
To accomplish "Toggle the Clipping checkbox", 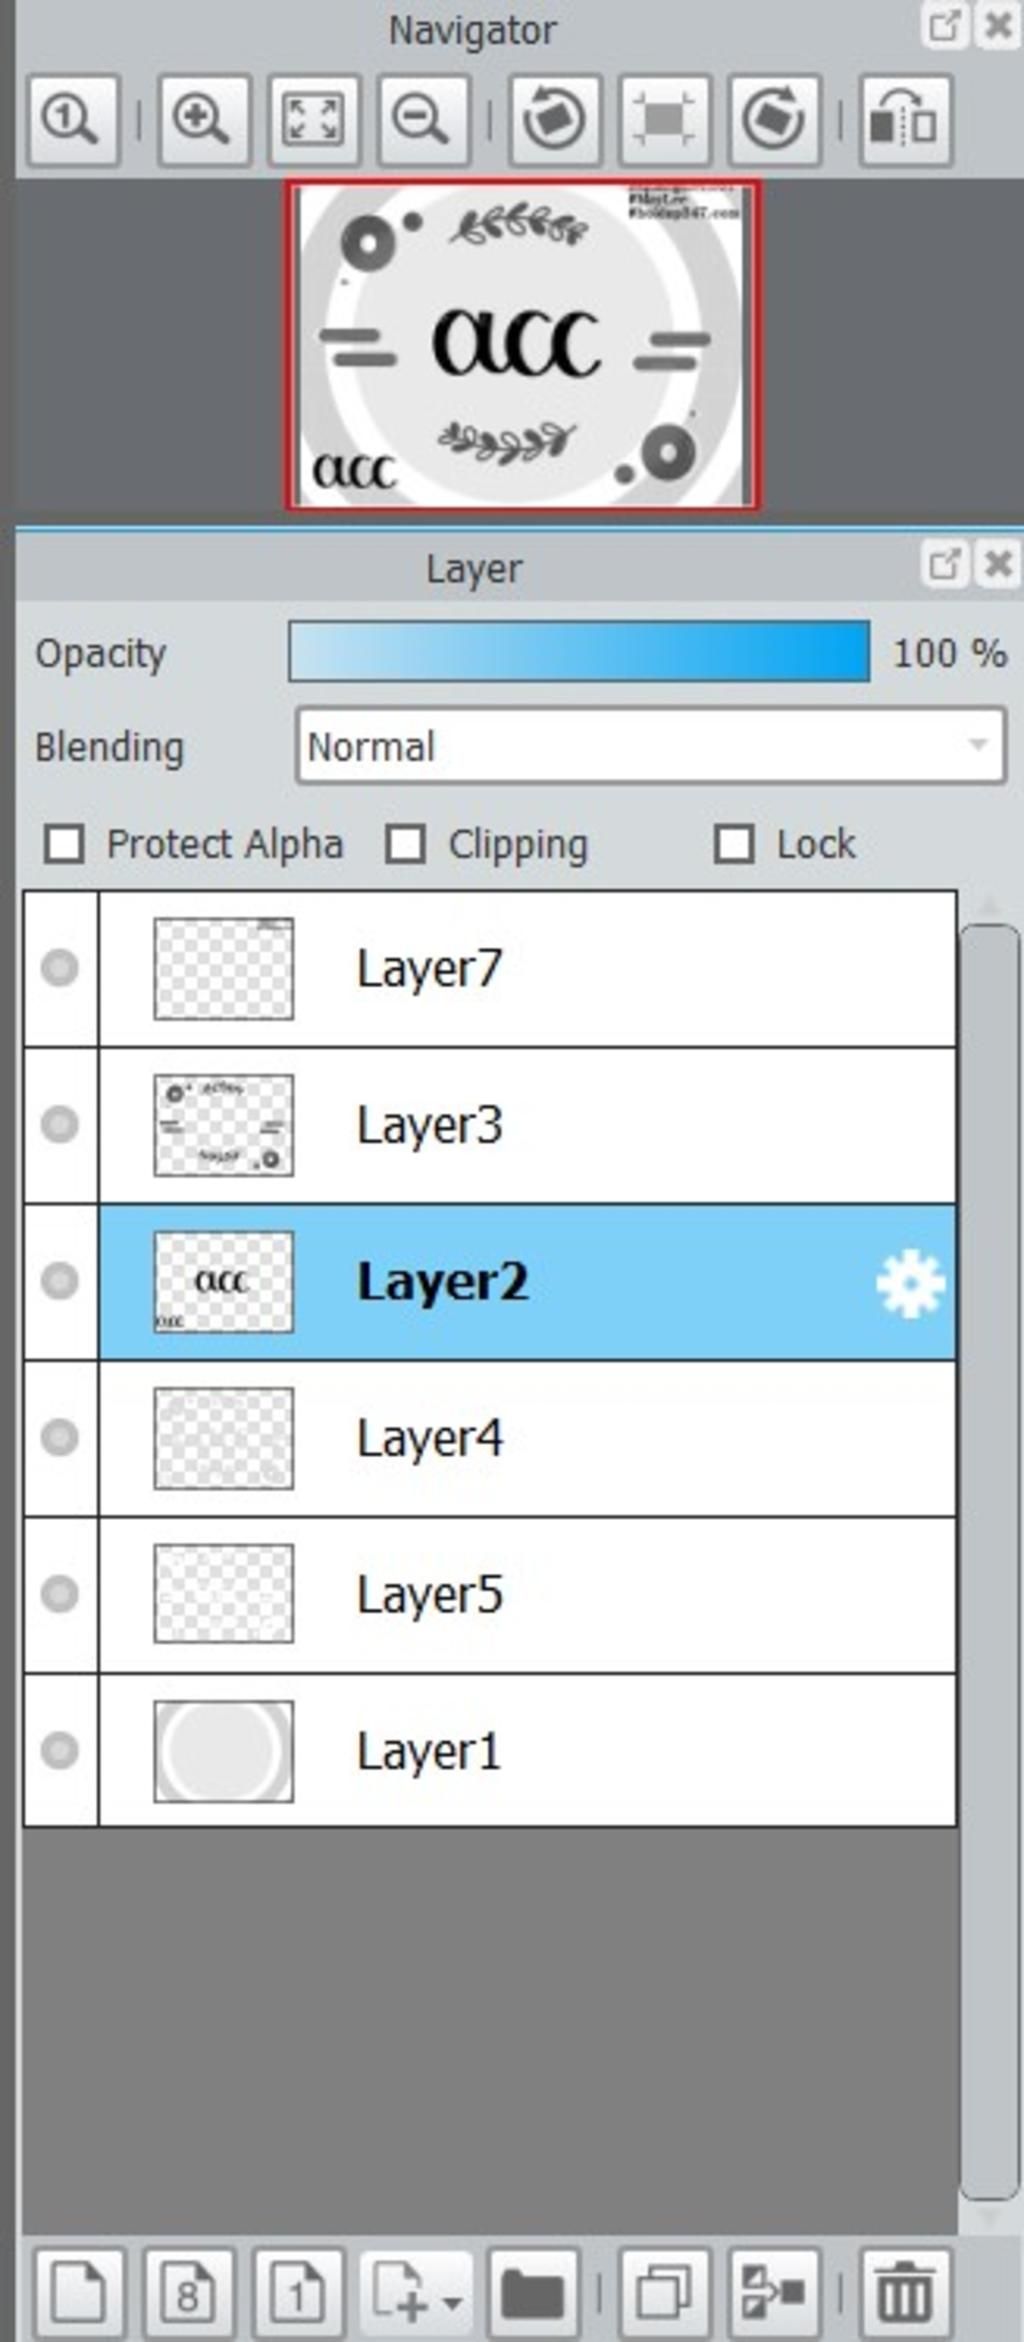I will (x=406, y=844).
